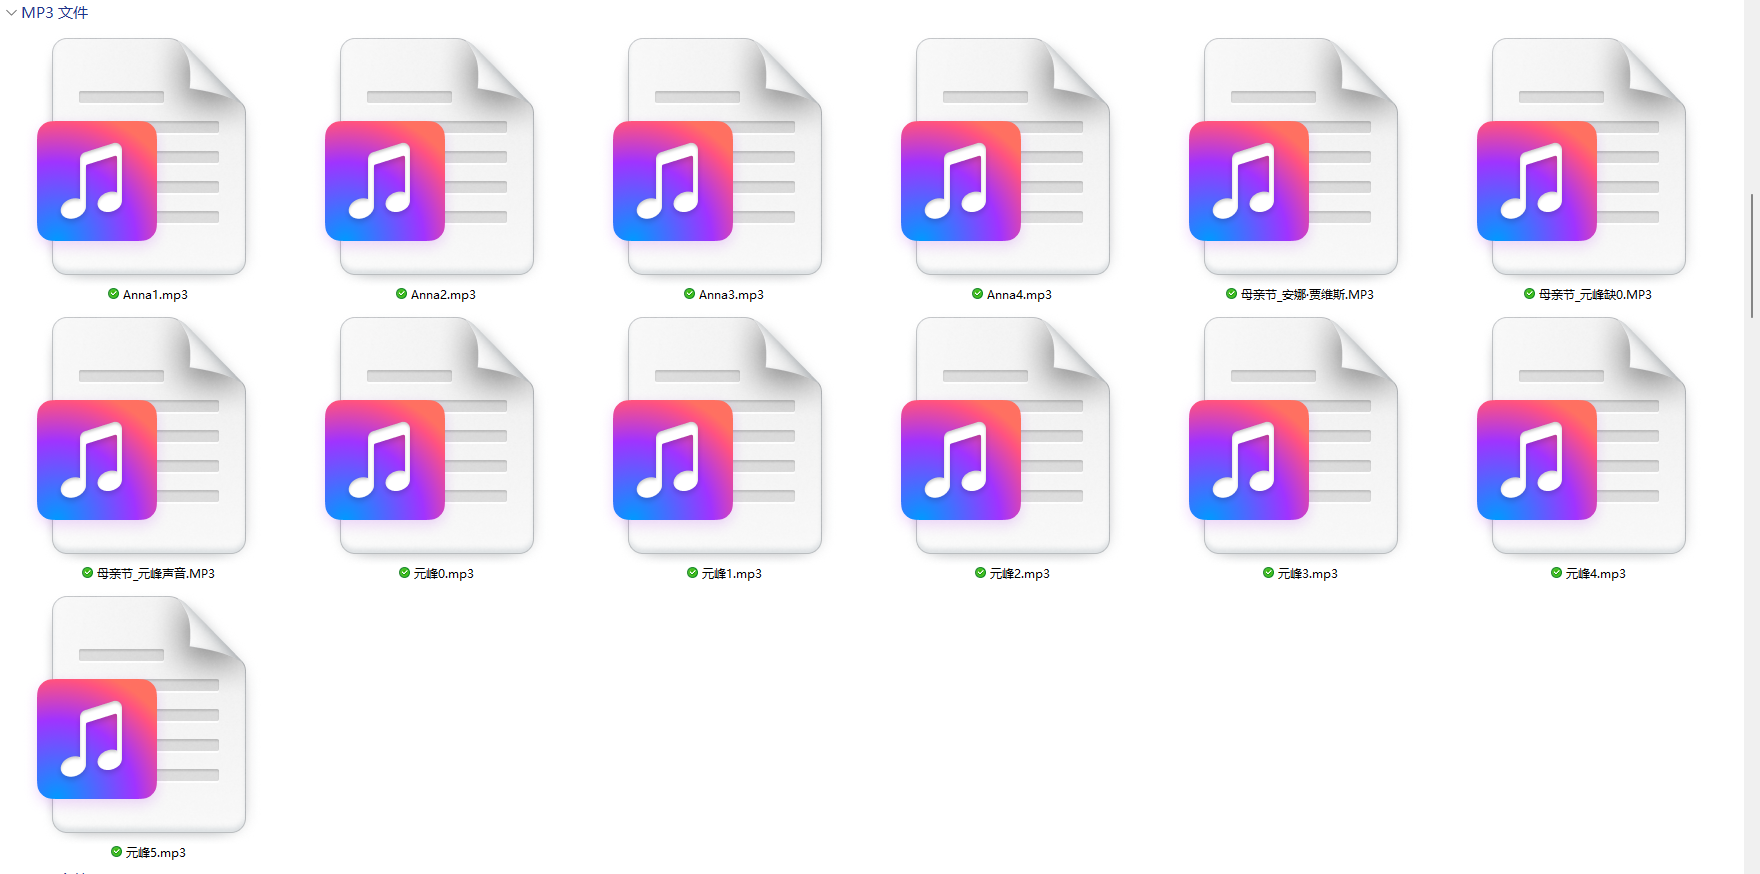Select the 母亲节_元峰缺0.MP3 file icon
The height and width of the screenshot is (874, 1760).
click(1582, 156)
